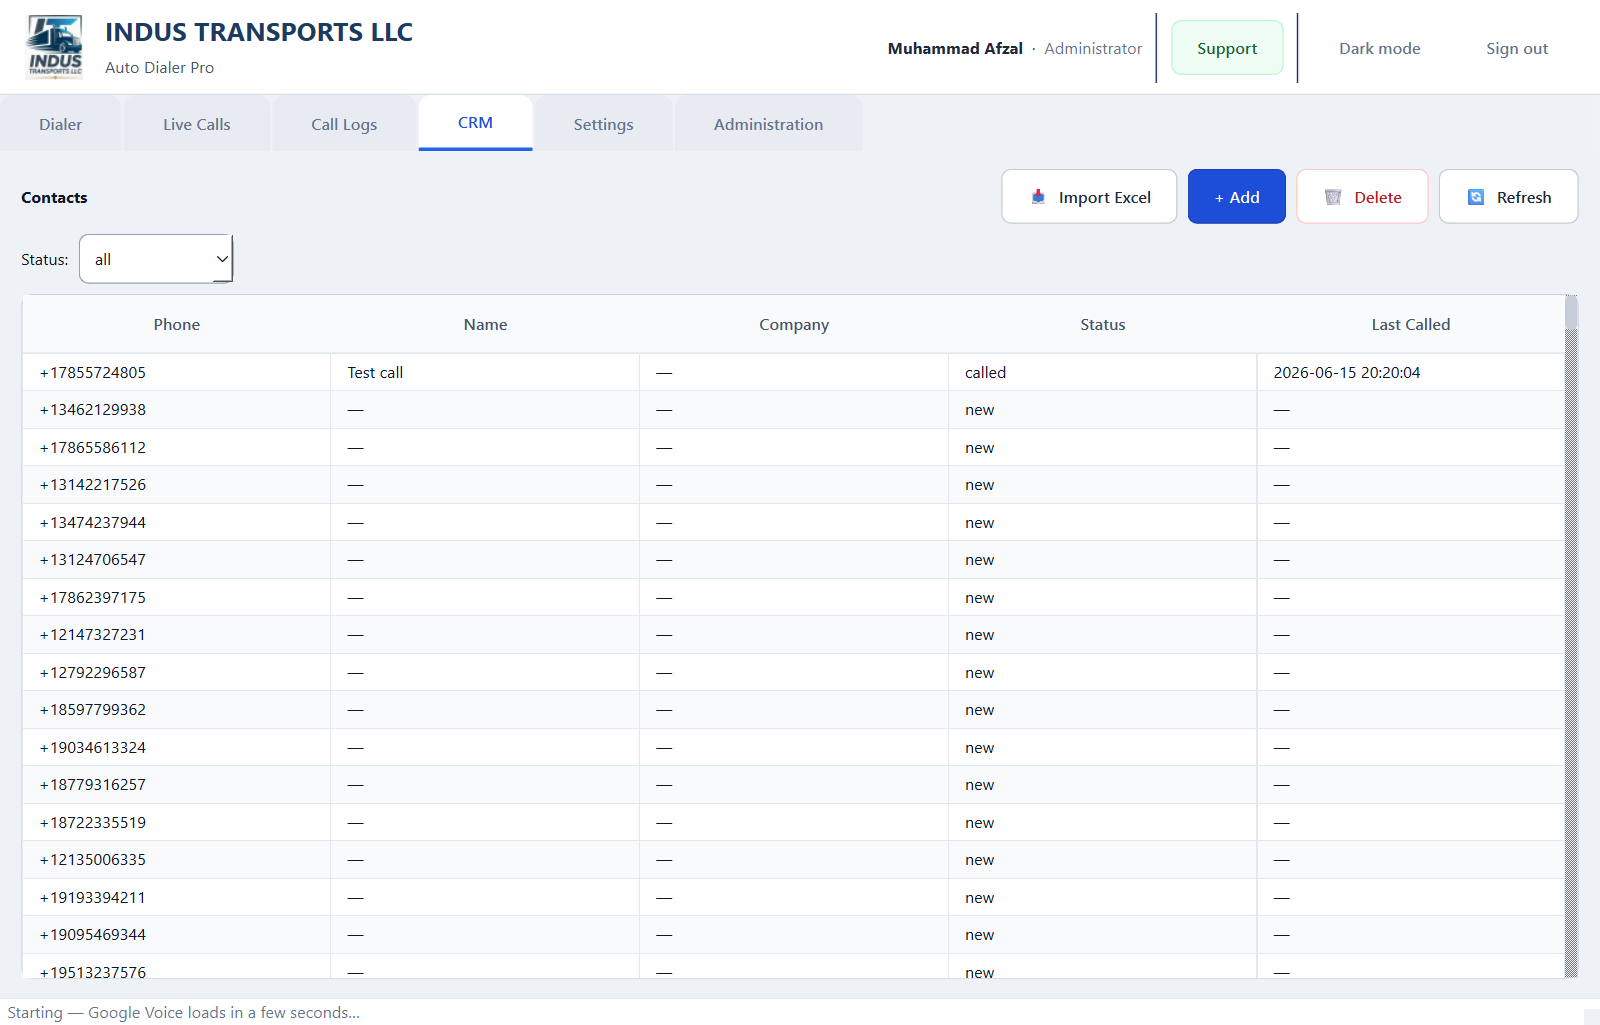1600x1025 pixels.
Task: Add a new contact with + Add
Action: click(1237, 197)
